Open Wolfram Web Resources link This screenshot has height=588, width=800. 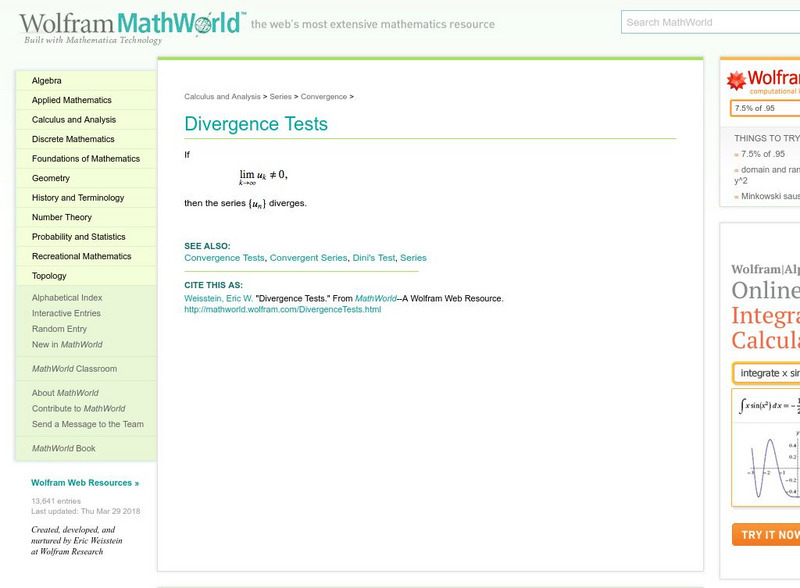[85, 483]
